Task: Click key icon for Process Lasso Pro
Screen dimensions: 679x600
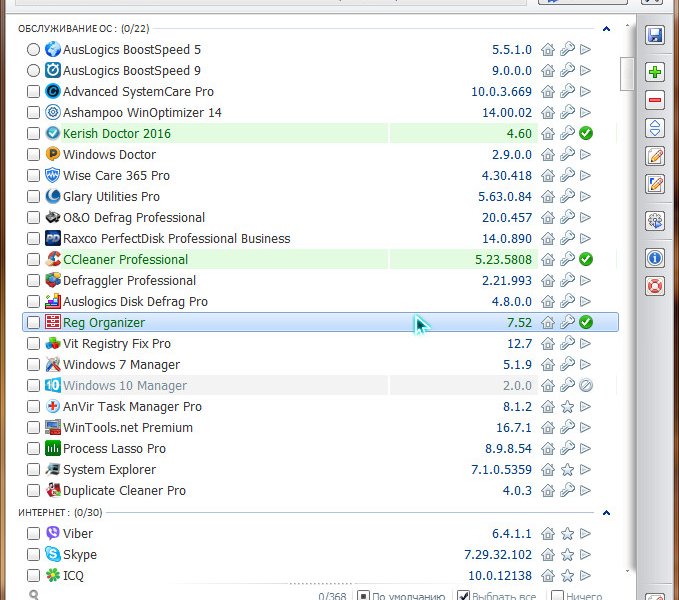Action: (x=567, y=448)
